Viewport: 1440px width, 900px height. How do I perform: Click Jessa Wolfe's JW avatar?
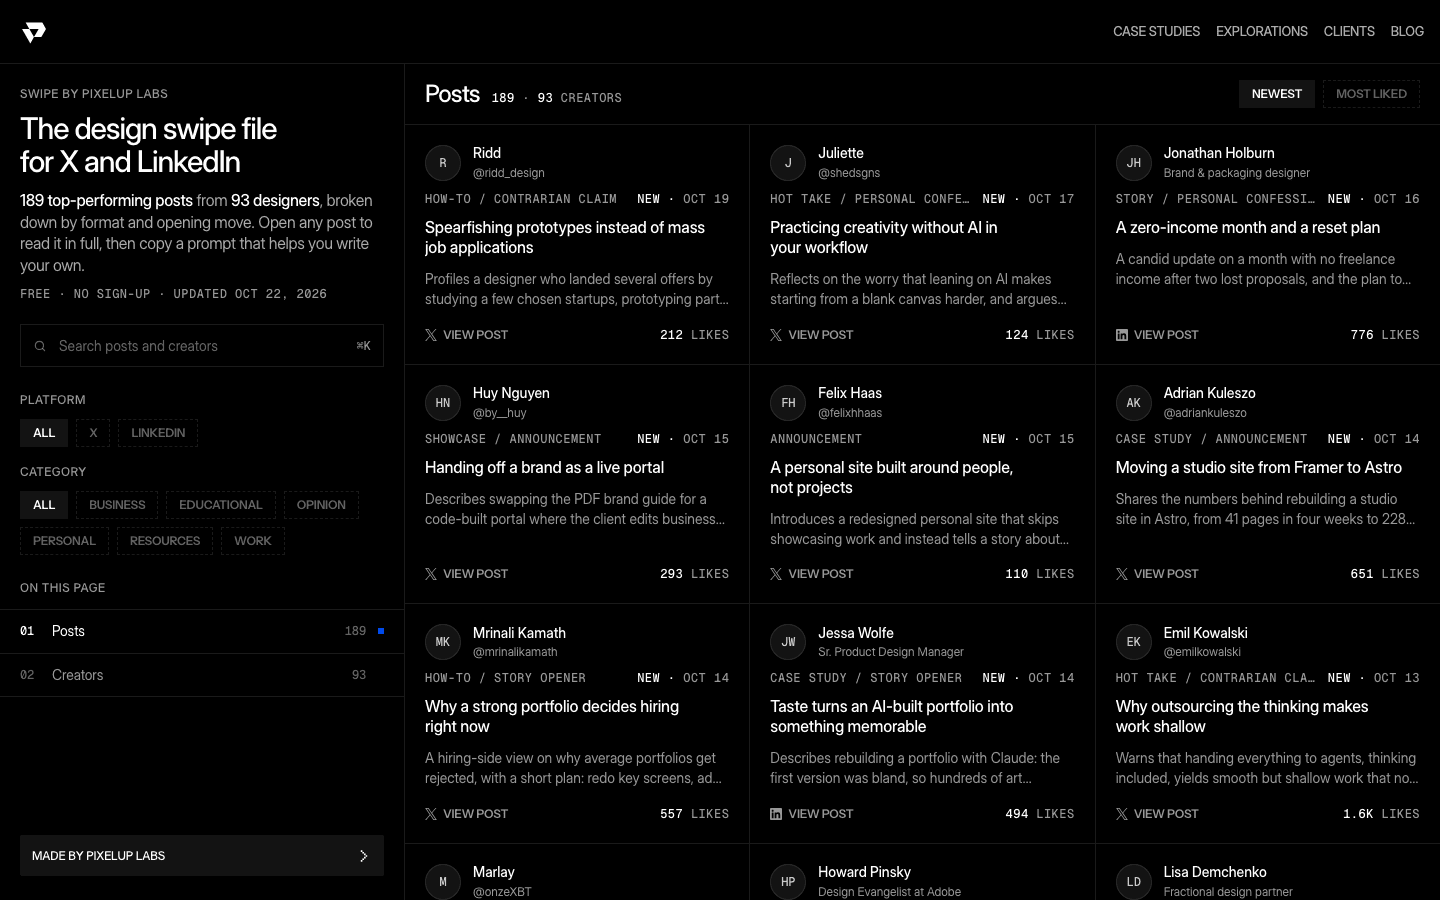(788, 642)
